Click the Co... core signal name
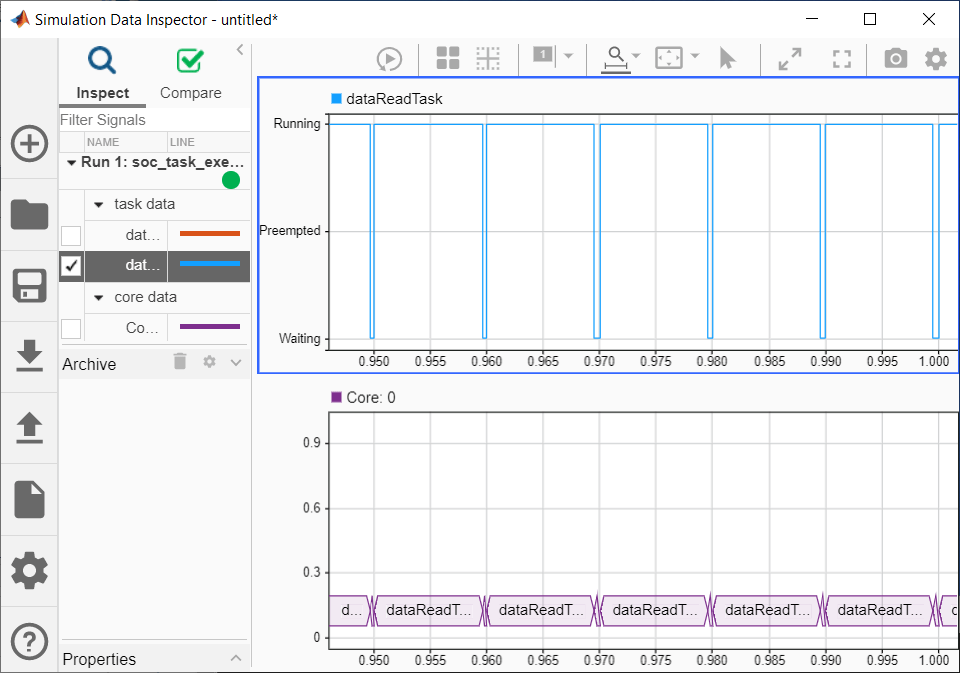Image resolution: width=960 pixels, height=673 pixels. tap(143, 328)
